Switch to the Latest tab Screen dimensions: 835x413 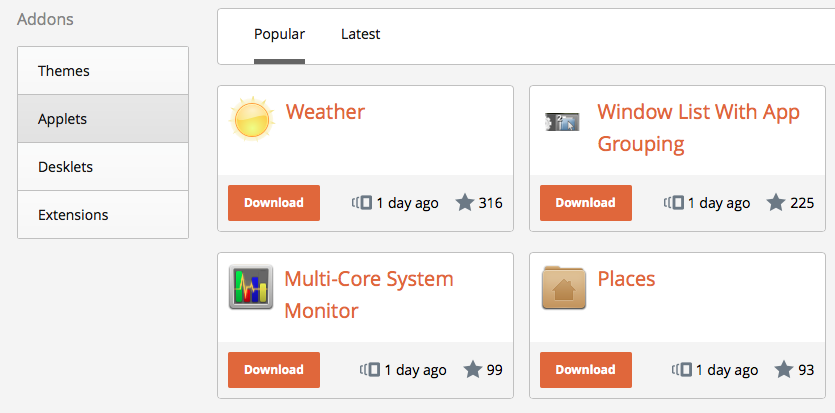coord(361,34)
